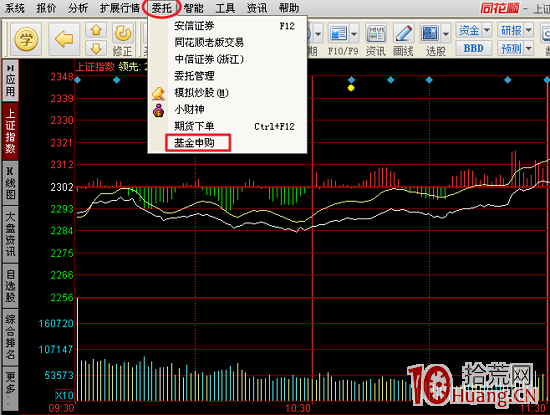Open the 资讯 news icon
Image resolution: width=550 pixels, height=415 pixels.
[x=376, y=34]
